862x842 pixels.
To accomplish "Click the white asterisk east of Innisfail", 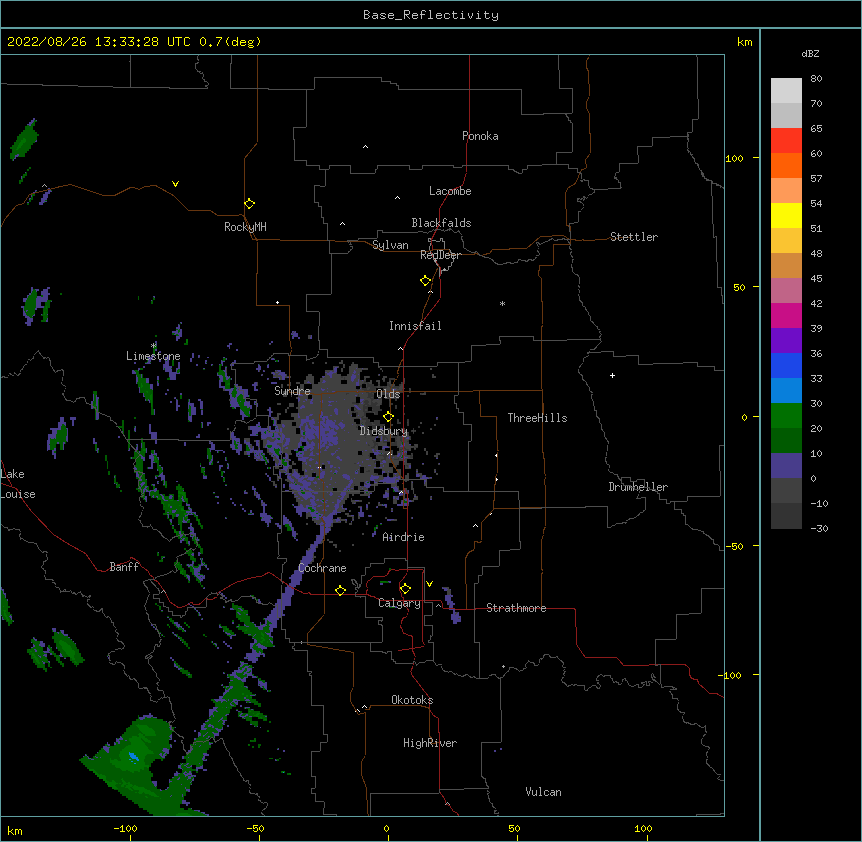I will click(502, 303).
